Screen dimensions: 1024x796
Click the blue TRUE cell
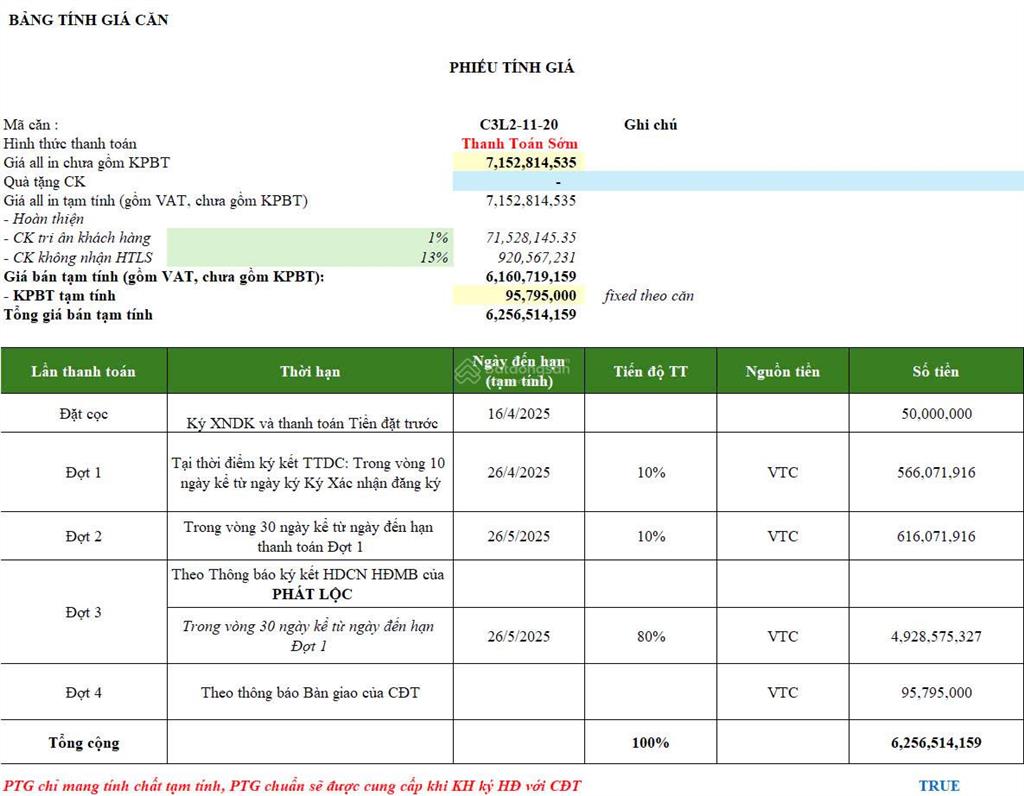pos(939,786)
